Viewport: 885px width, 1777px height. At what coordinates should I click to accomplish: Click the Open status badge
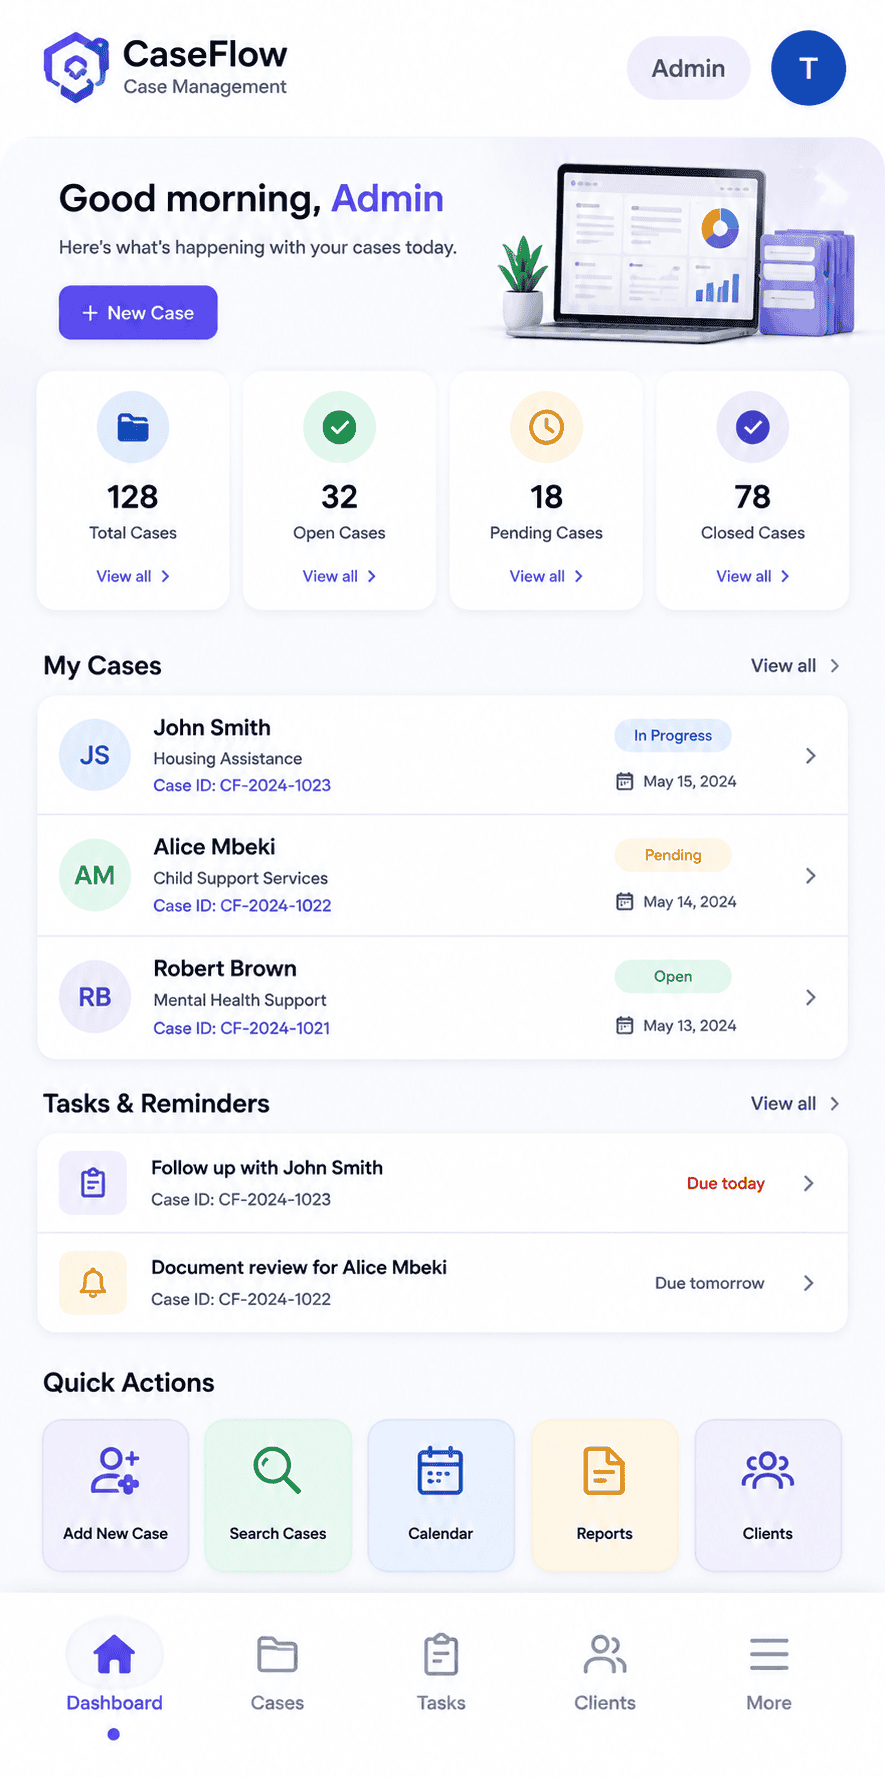click(673, 977)
